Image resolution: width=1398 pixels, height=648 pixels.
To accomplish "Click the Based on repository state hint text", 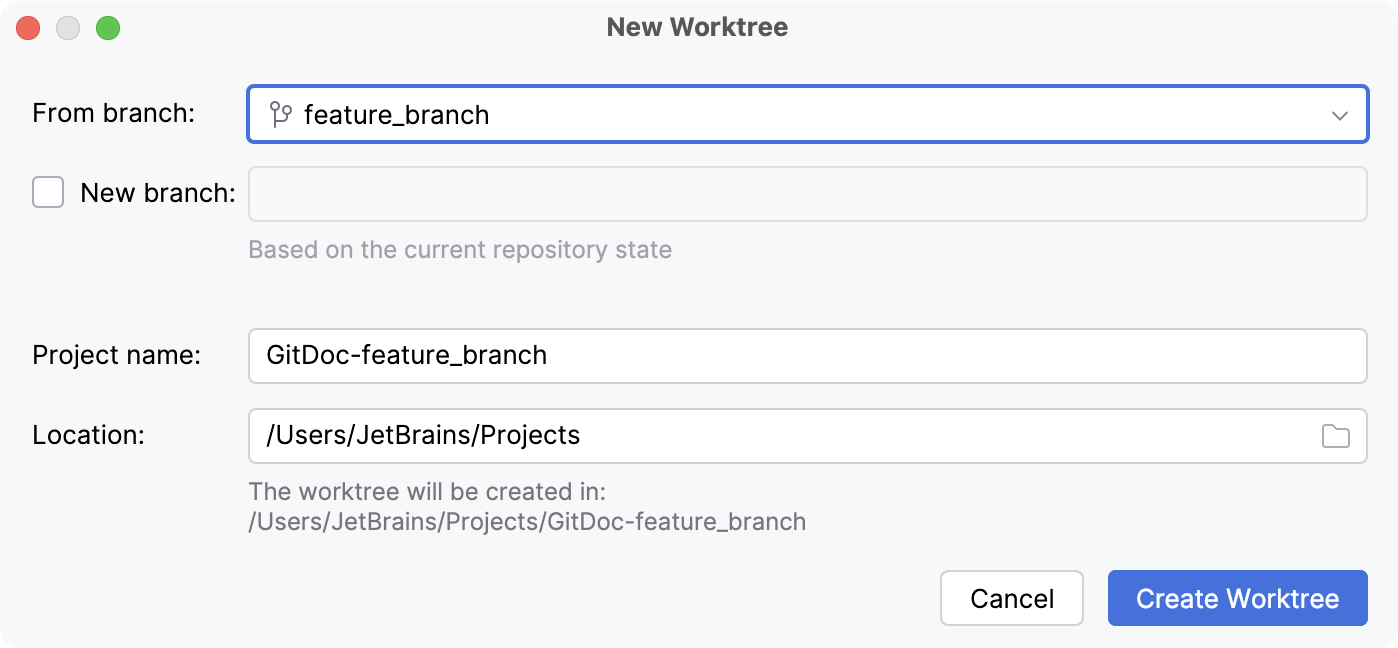I will pos(461,250).
